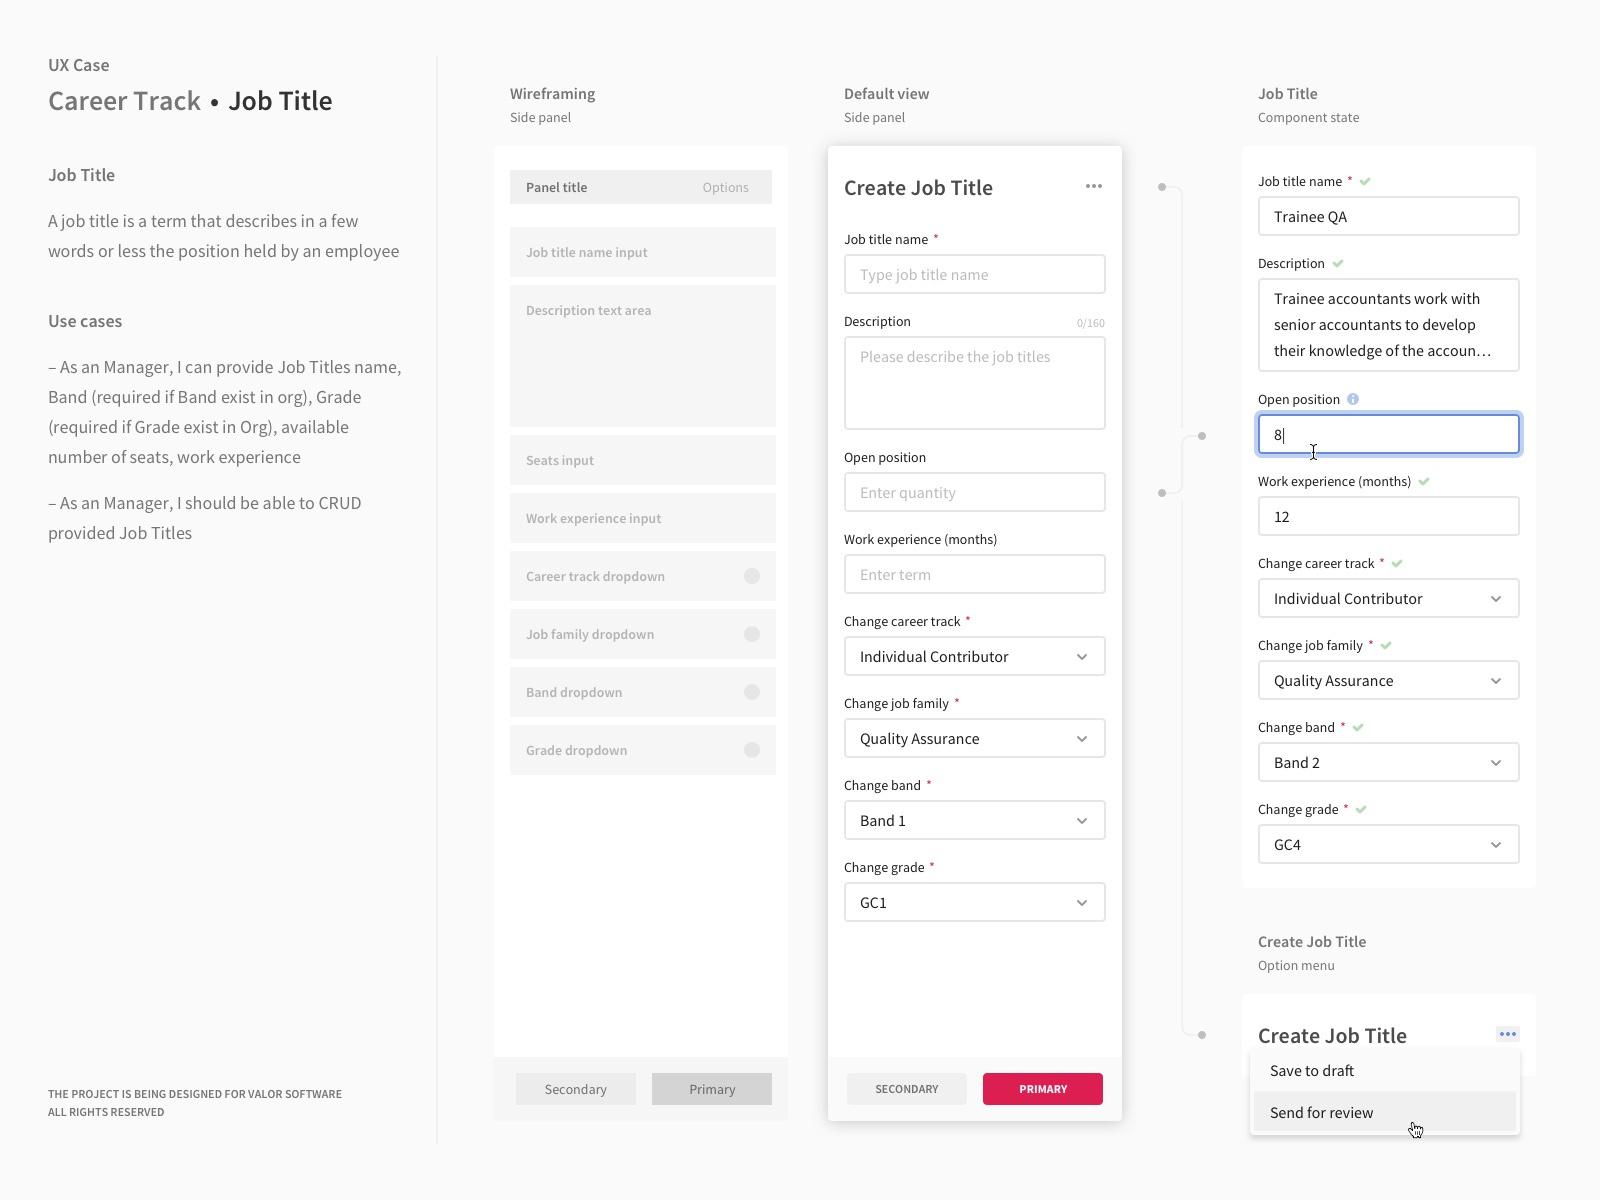1600x1200 pixels.
Task: Click the checkmark beside Change career track label
Action: point(1396,562)
